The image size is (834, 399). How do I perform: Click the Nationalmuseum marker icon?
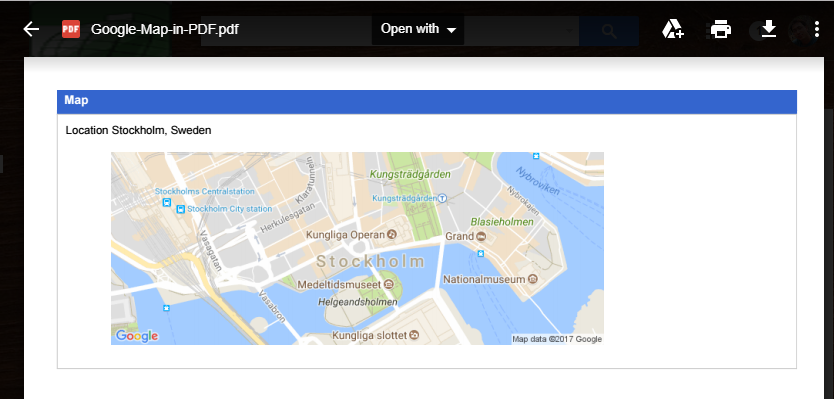[533, 279]
